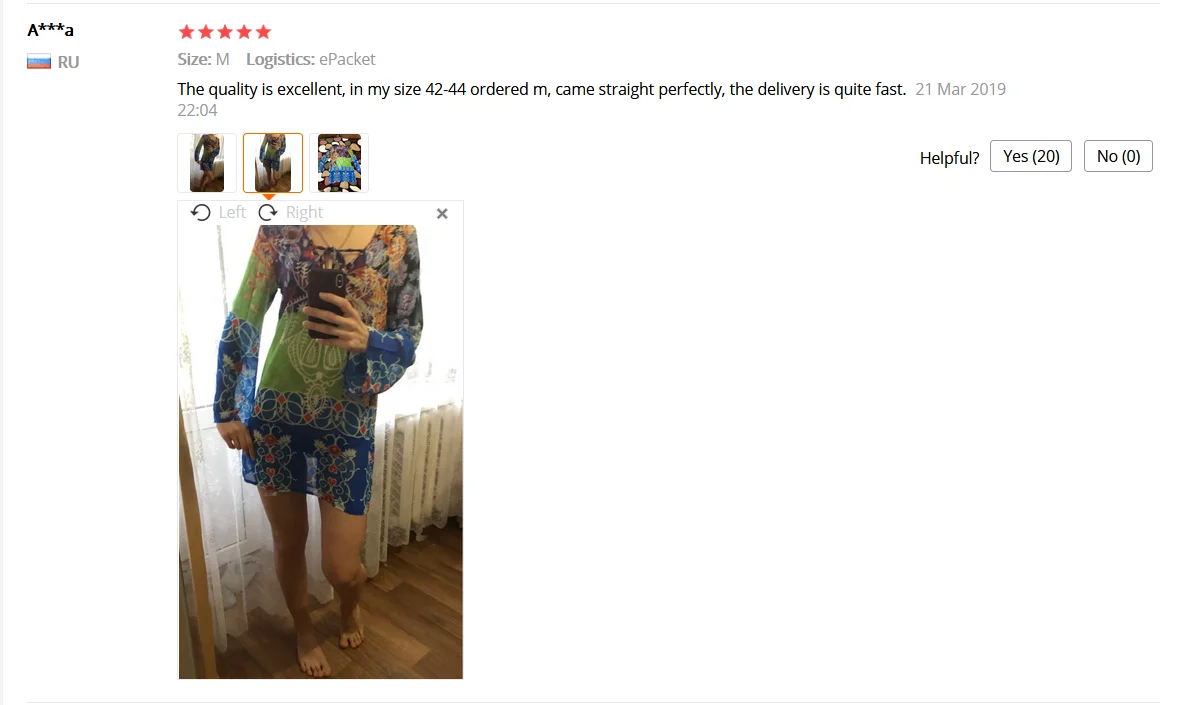1177x705 pixels.
Task: Click the enlarged dress review photo
Action: (321, 452)
